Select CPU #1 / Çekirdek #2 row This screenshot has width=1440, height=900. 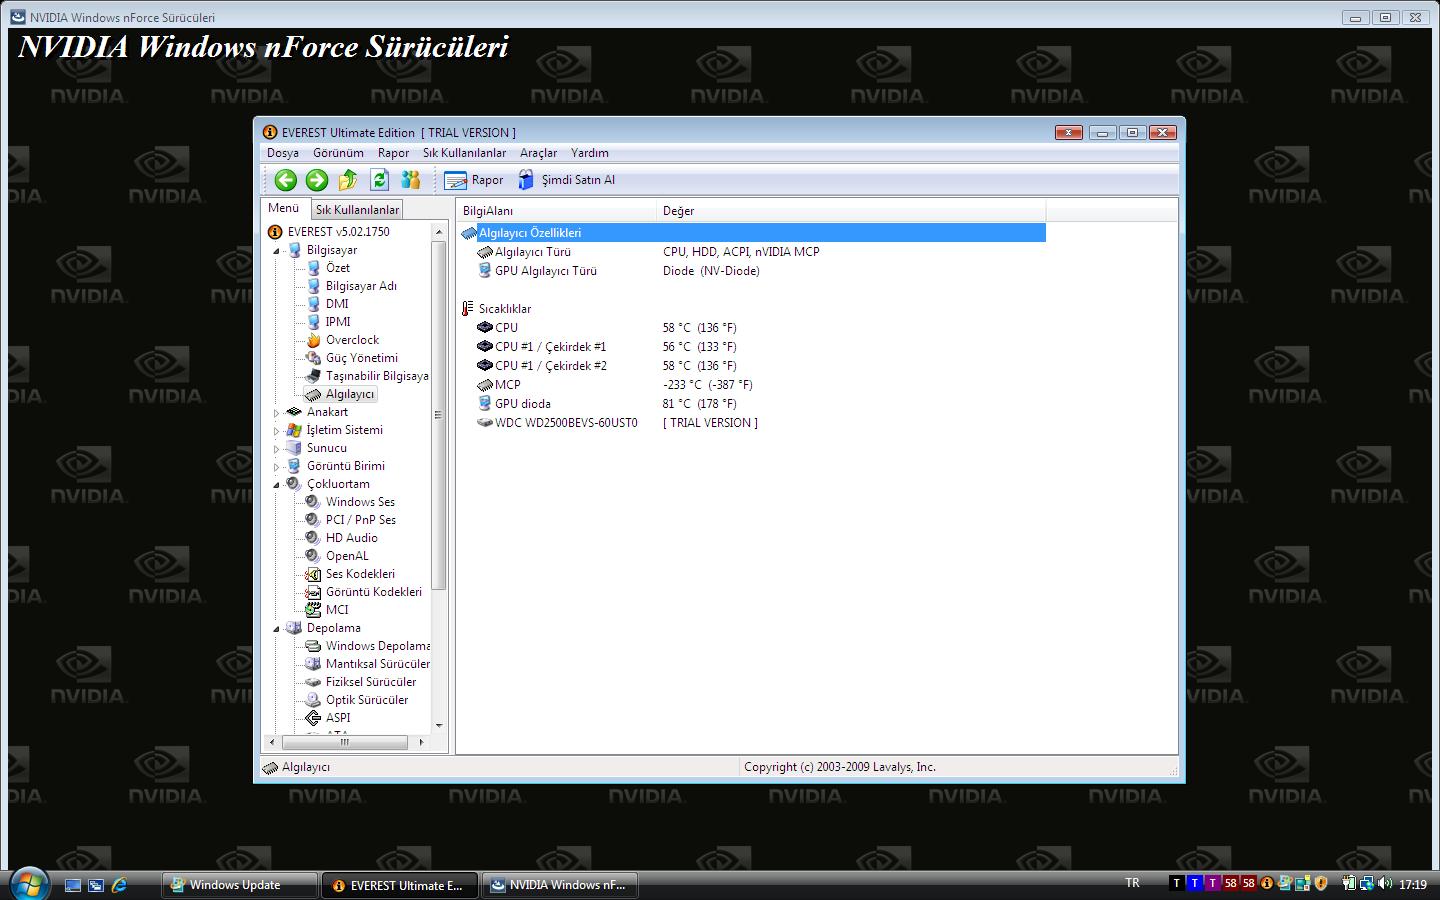click(x=752, y=366)
